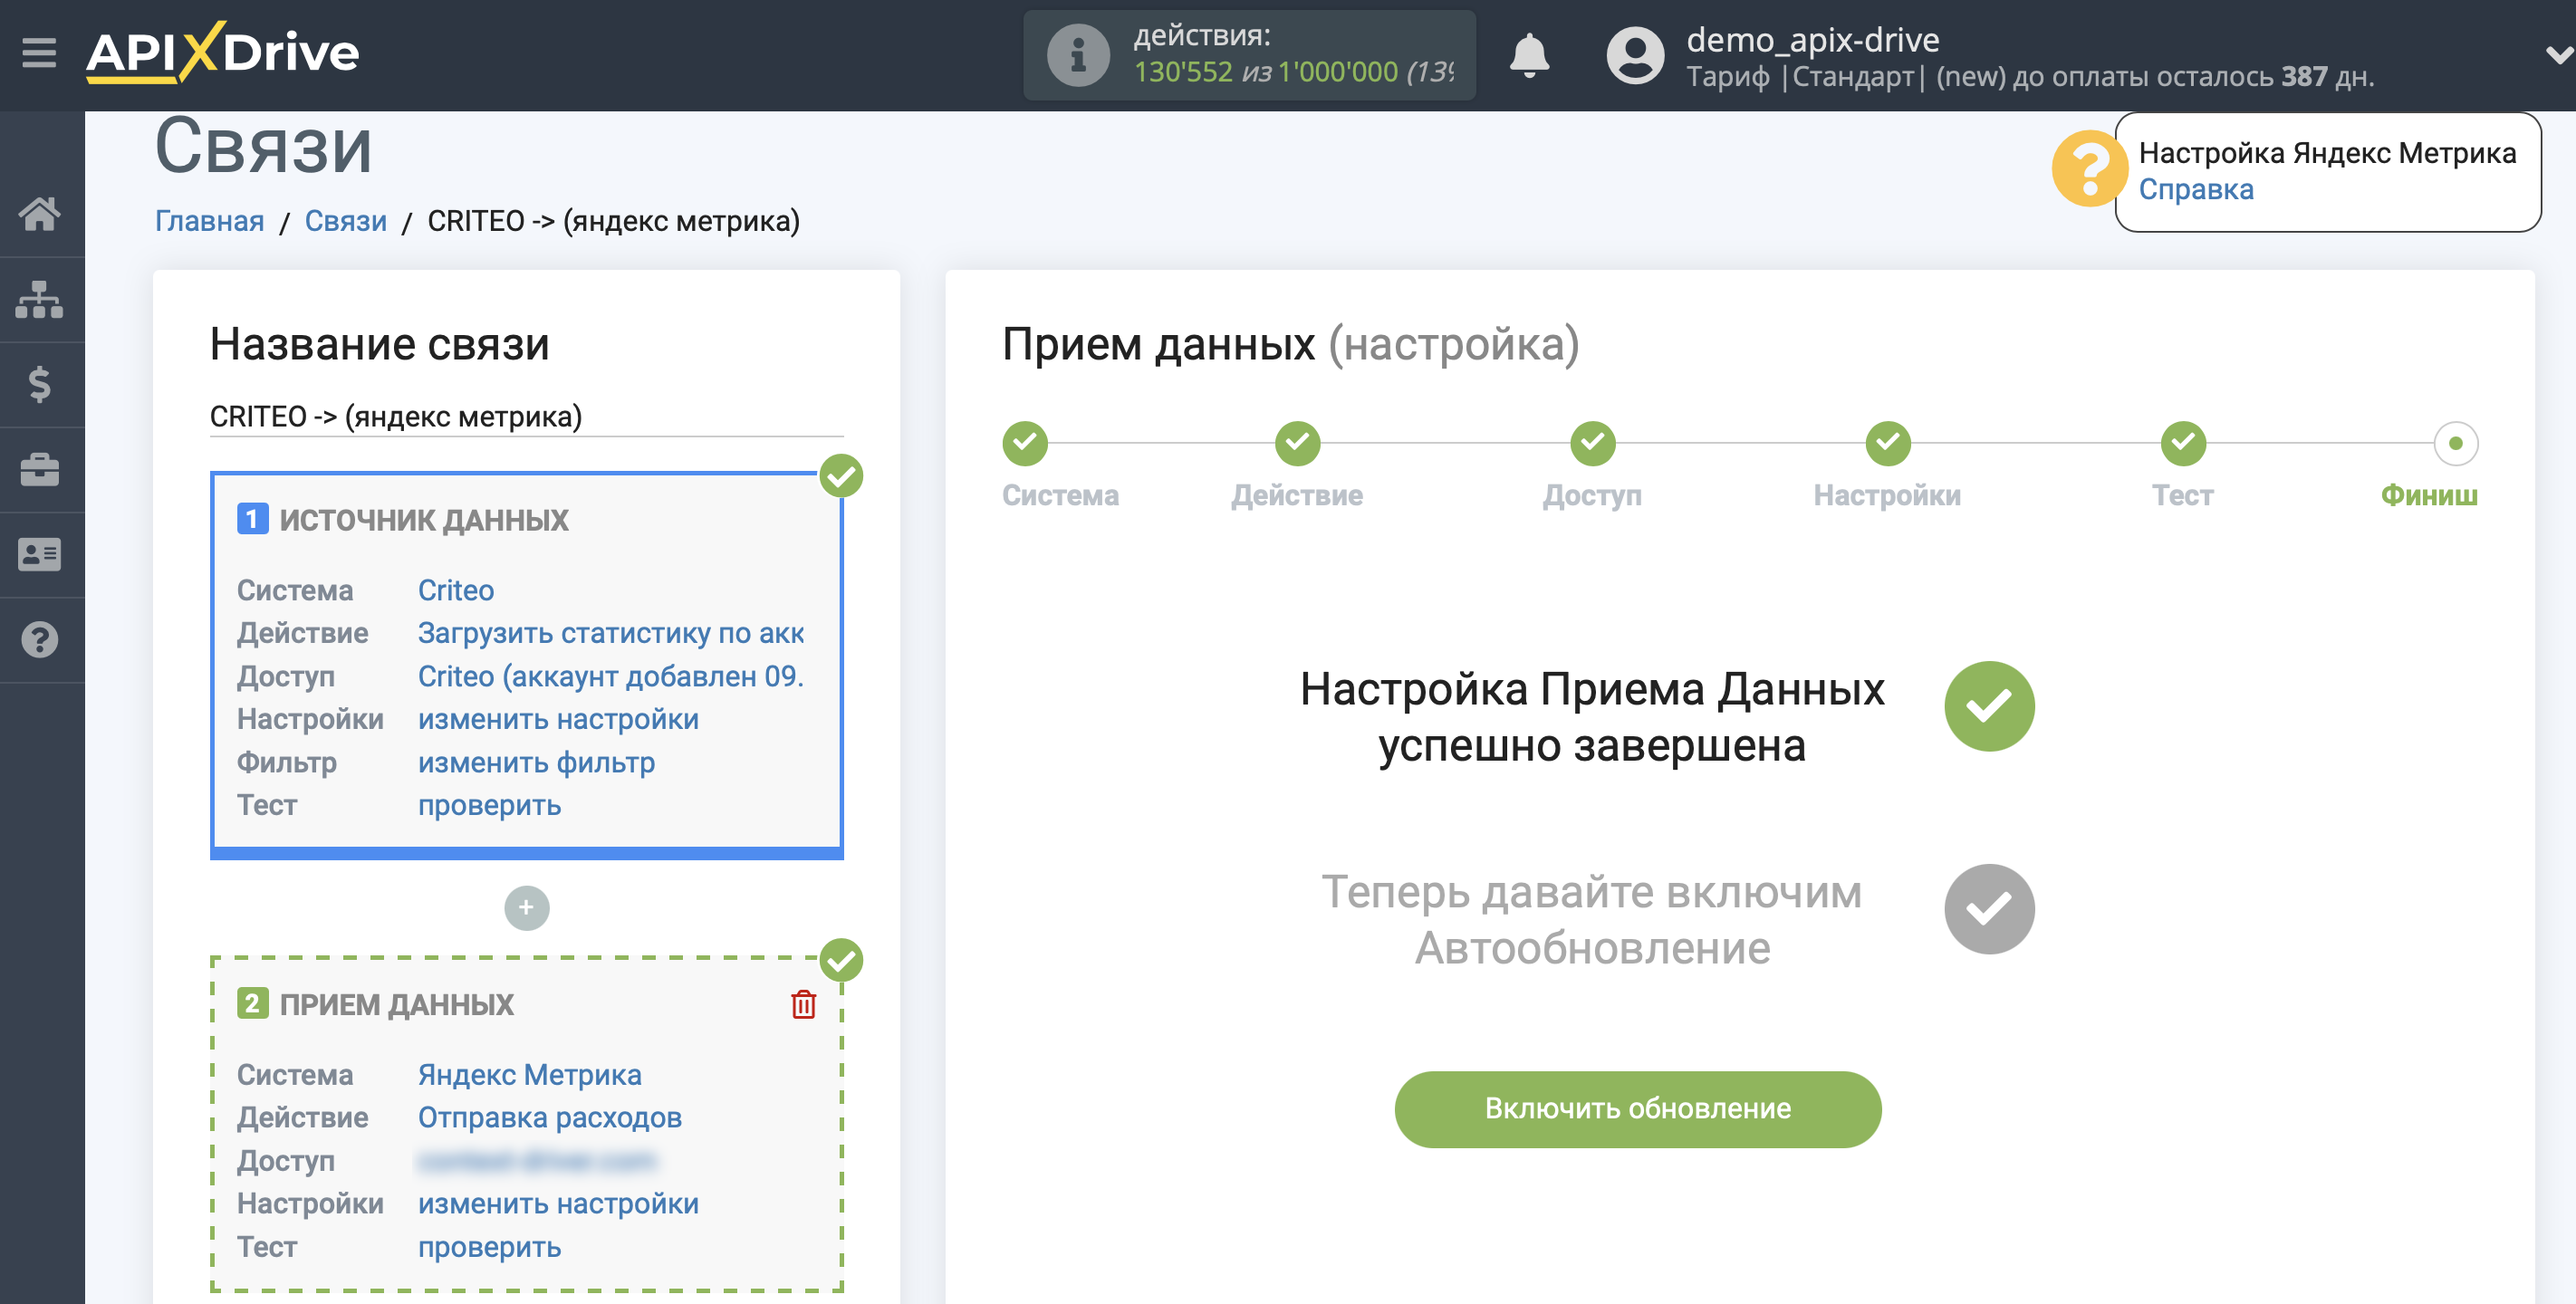Open the home icon in sidebar
The height and width of the screenshot is (1304, 2576).
click(x=40, y=214)
